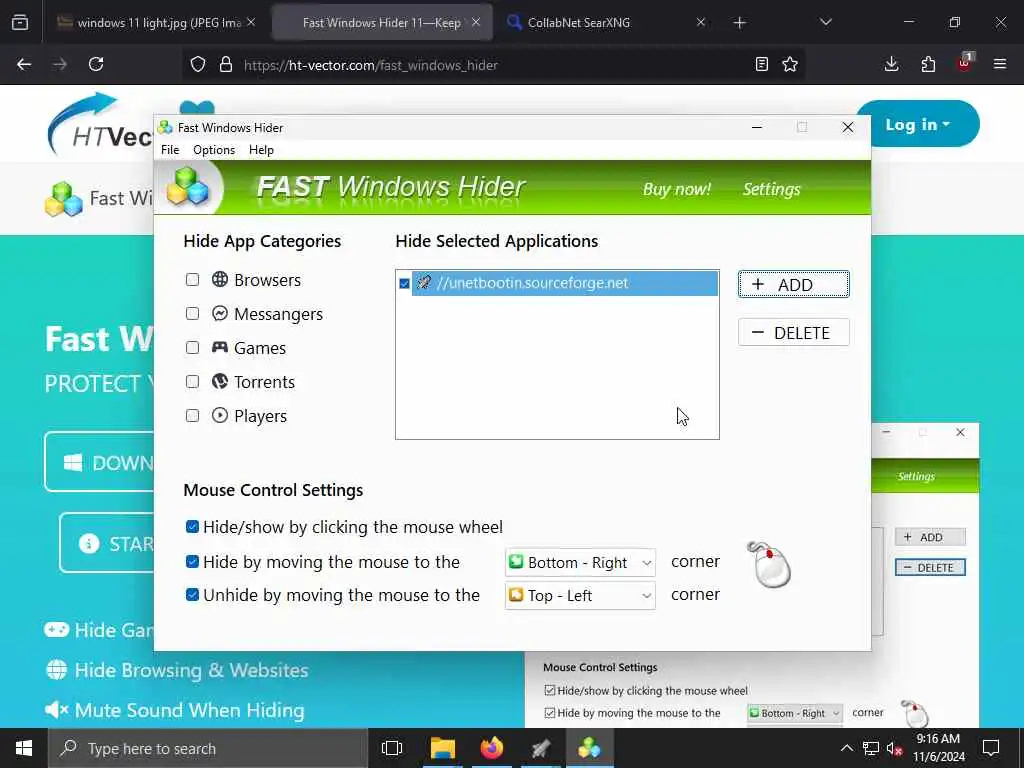Viewport: 1024px width, 768px height.
Task: Enable the Messangers category checkbox
Action: click(192, 313)
